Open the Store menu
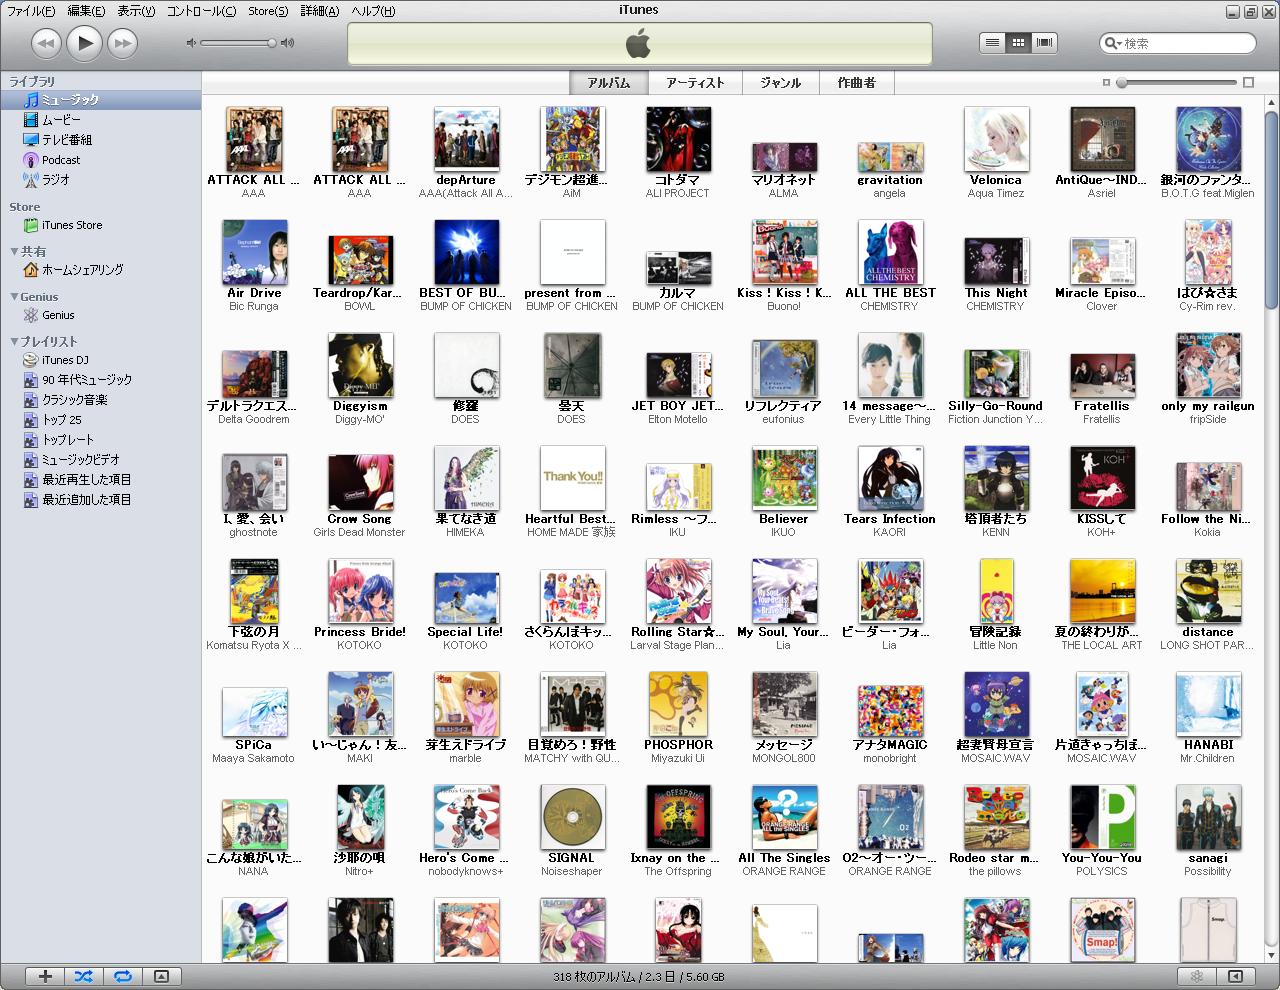This screenshot has height=990, width=1280. 268,11
